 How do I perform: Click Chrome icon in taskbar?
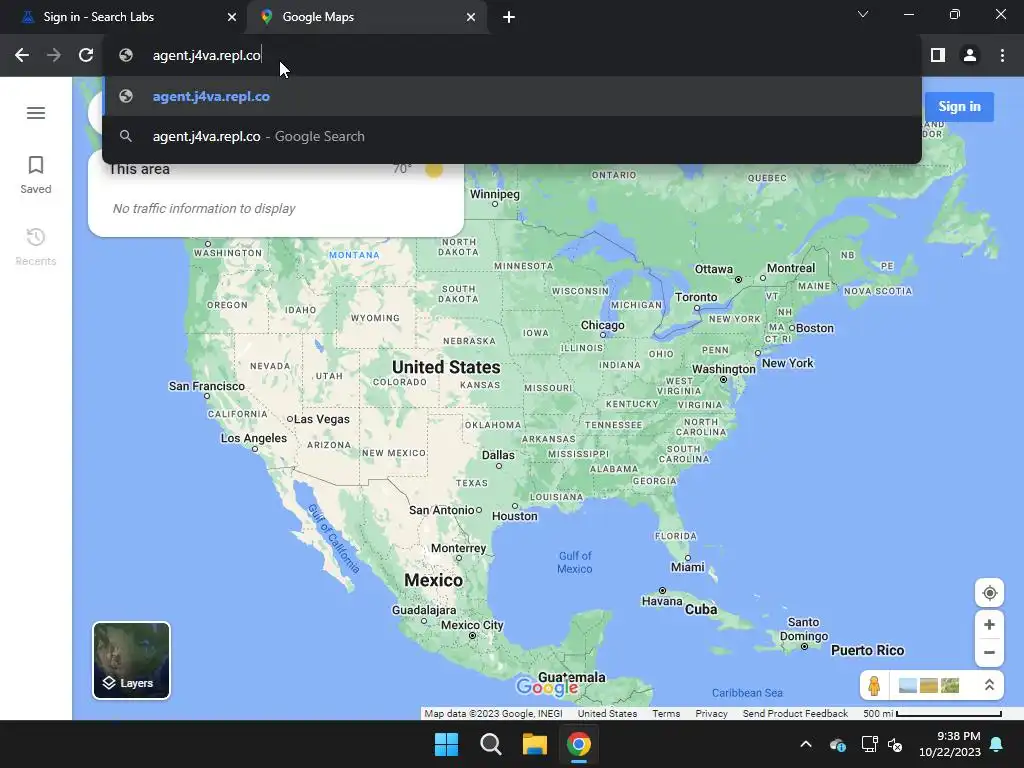pyautogui.click(x=579, y=744)
